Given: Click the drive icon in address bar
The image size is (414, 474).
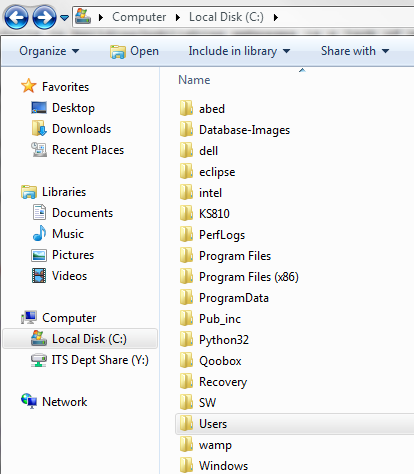Looking at the screenshot, I should (x=83, y=17).
